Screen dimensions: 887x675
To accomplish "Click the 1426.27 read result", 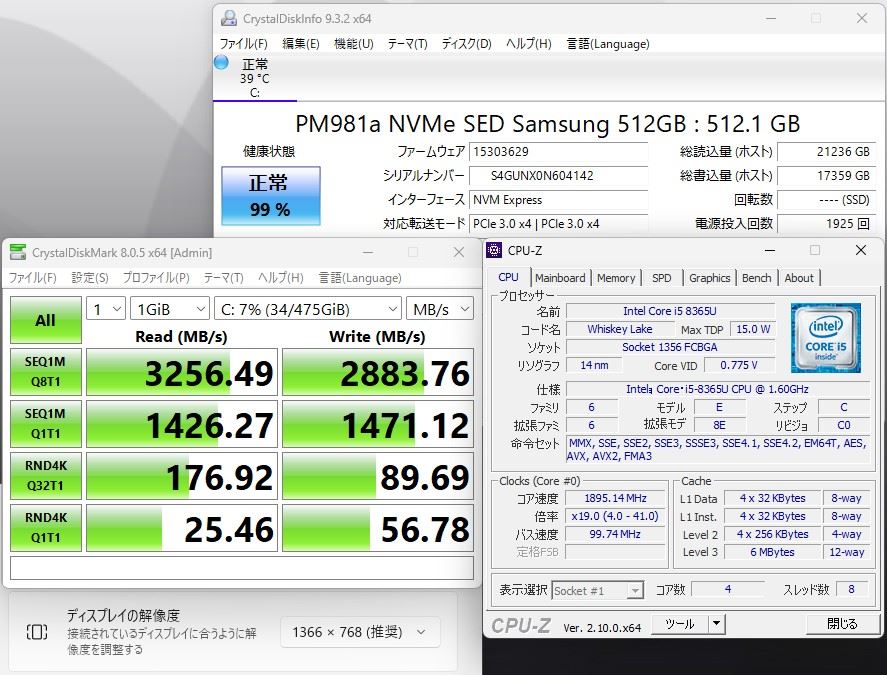I will coord(182,424).
